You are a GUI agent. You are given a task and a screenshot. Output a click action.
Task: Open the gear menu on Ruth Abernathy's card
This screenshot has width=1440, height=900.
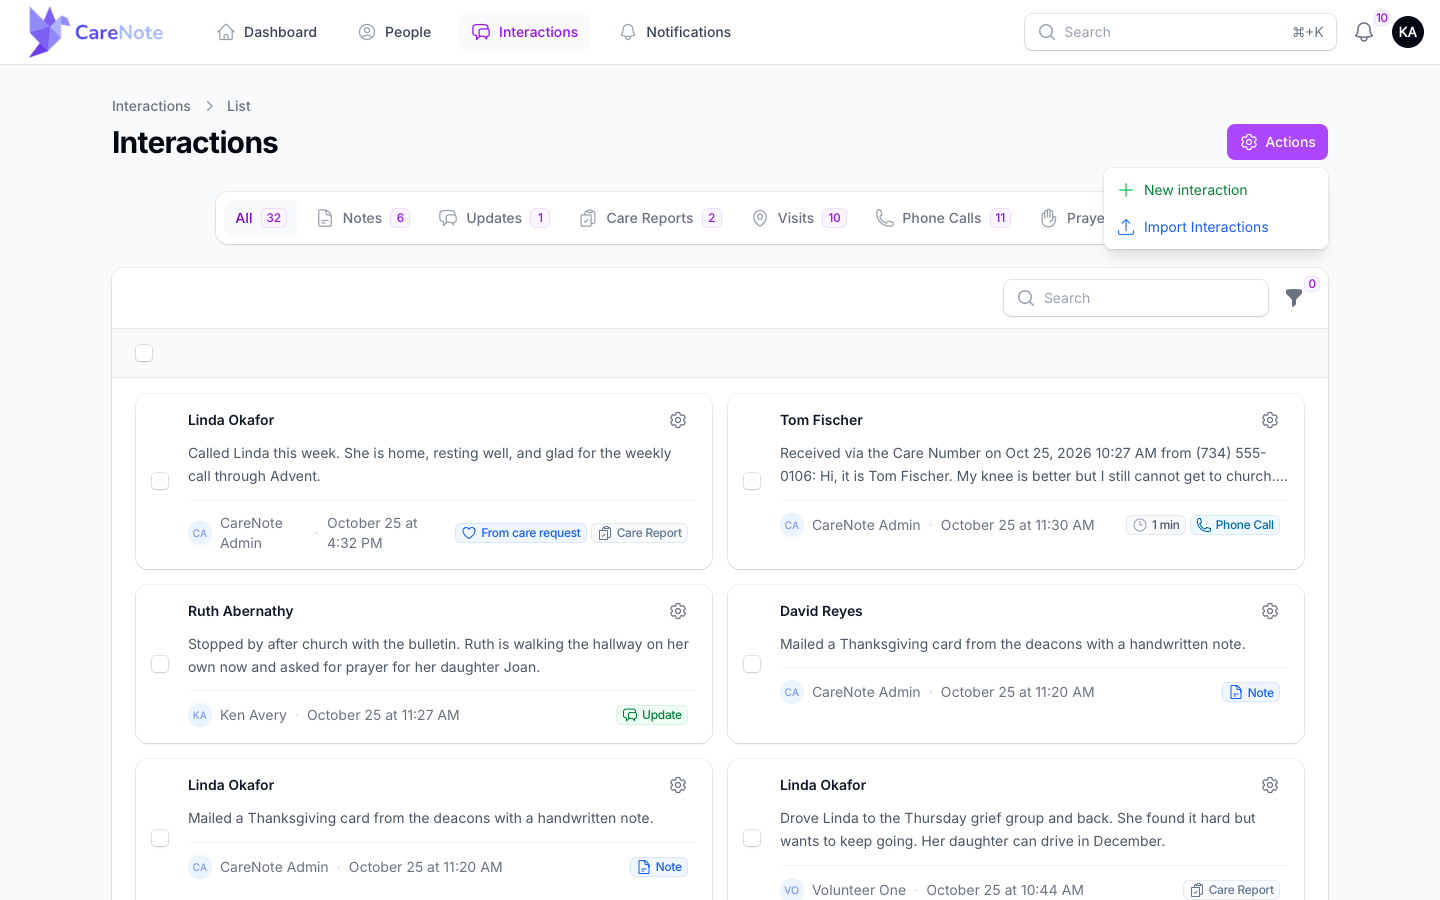[678, 611]
